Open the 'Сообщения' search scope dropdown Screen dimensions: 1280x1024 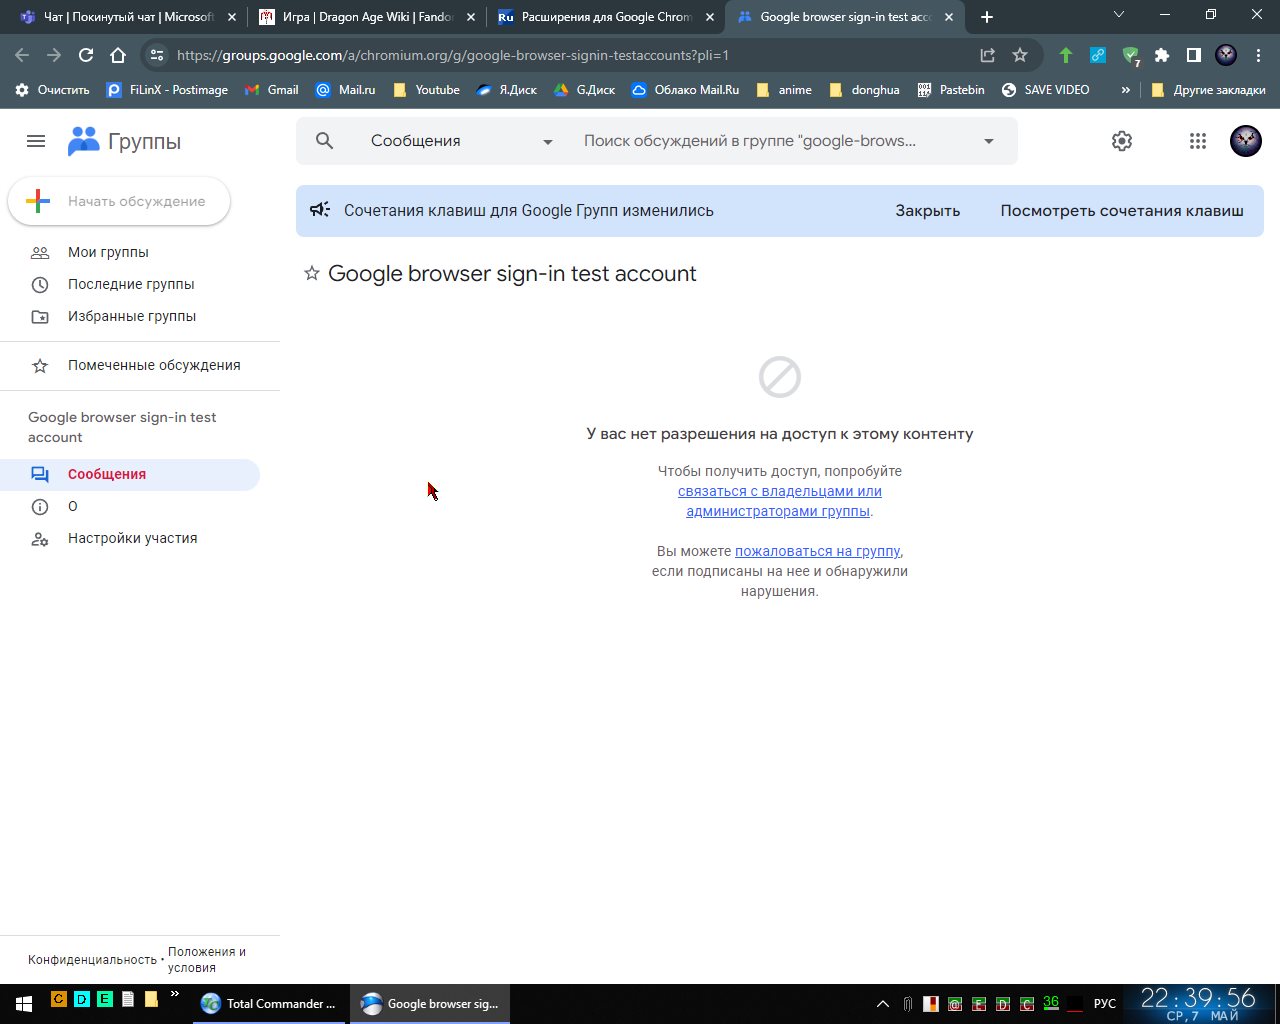(462, 141)
